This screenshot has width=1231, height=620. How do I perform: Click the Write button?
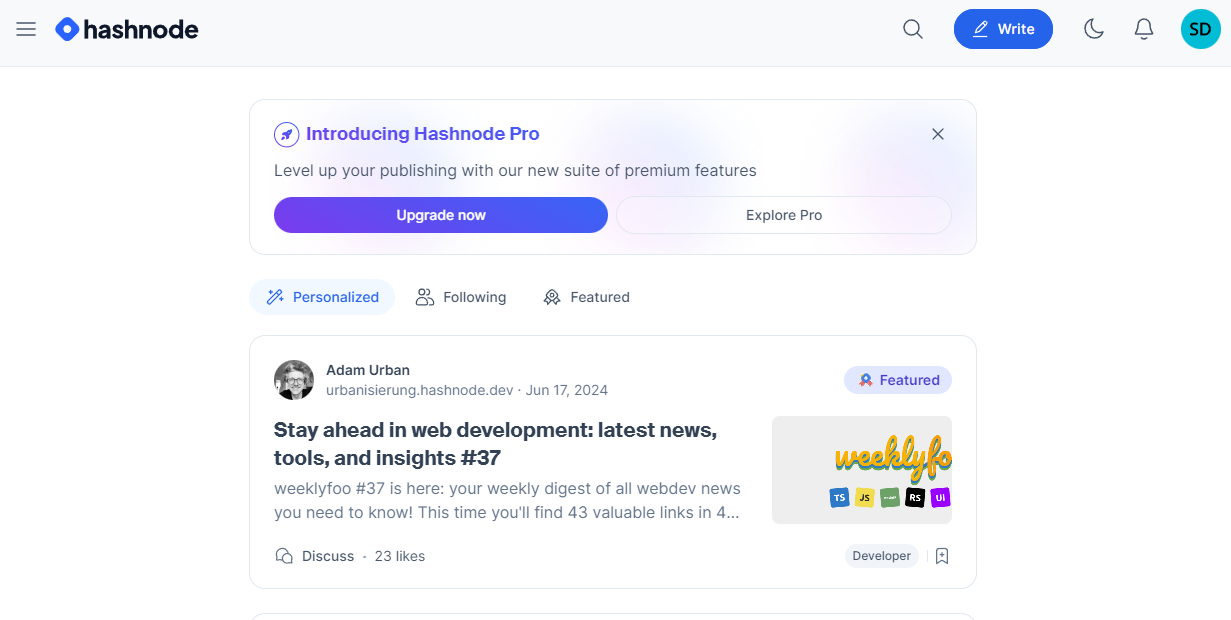[1003, 29]
